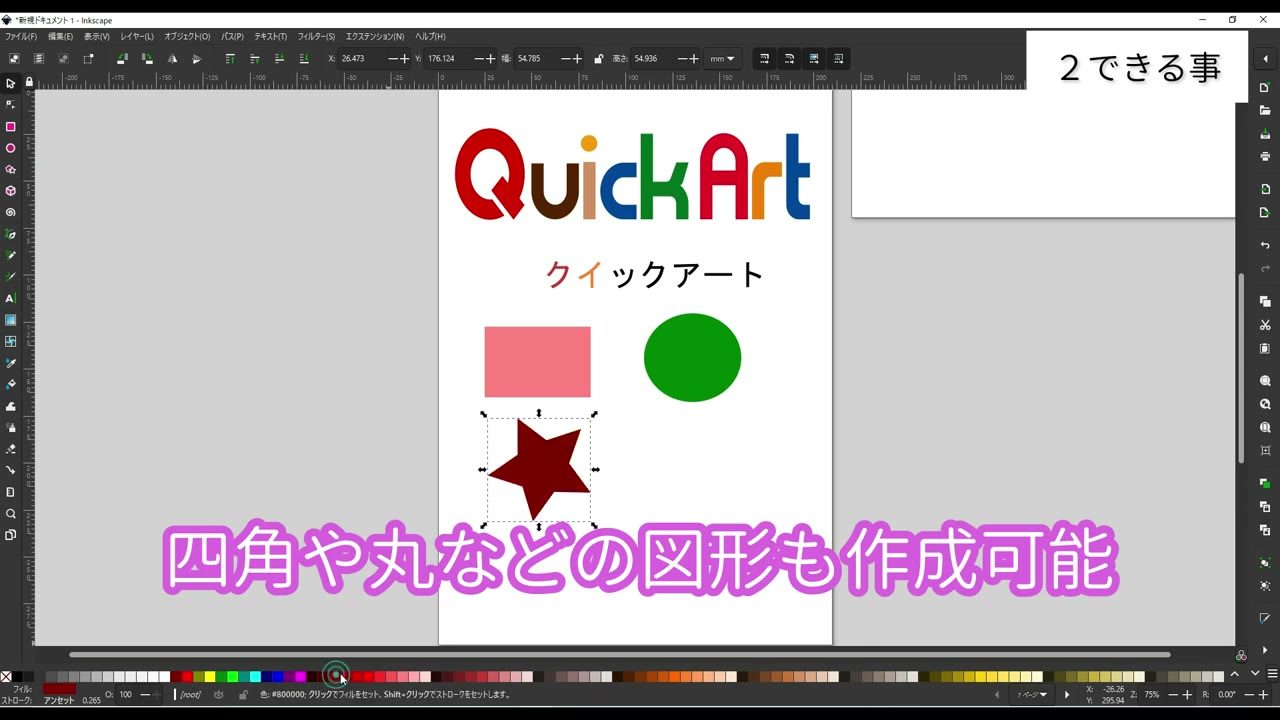Toggle guide lock at ruler corner
Image resolution: width=1280 pixels, height=720 pixels.
pyautogui.click(x=29, y=82)
